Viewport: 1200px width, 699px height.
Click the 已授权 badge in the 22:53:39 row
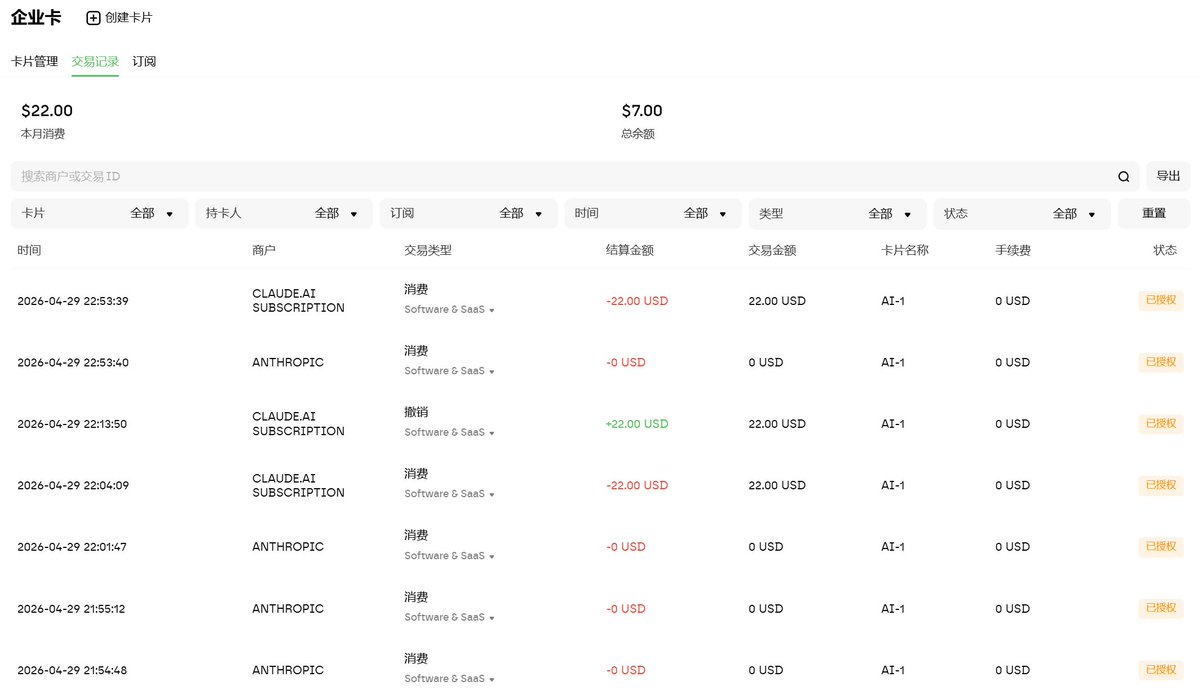1161,301
